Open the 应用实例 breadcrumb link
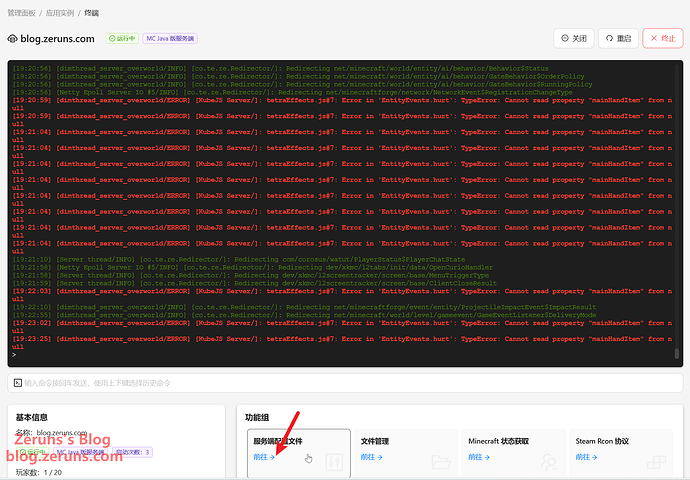The height and width of the screenshot is (480, 690). click(60, 13)
